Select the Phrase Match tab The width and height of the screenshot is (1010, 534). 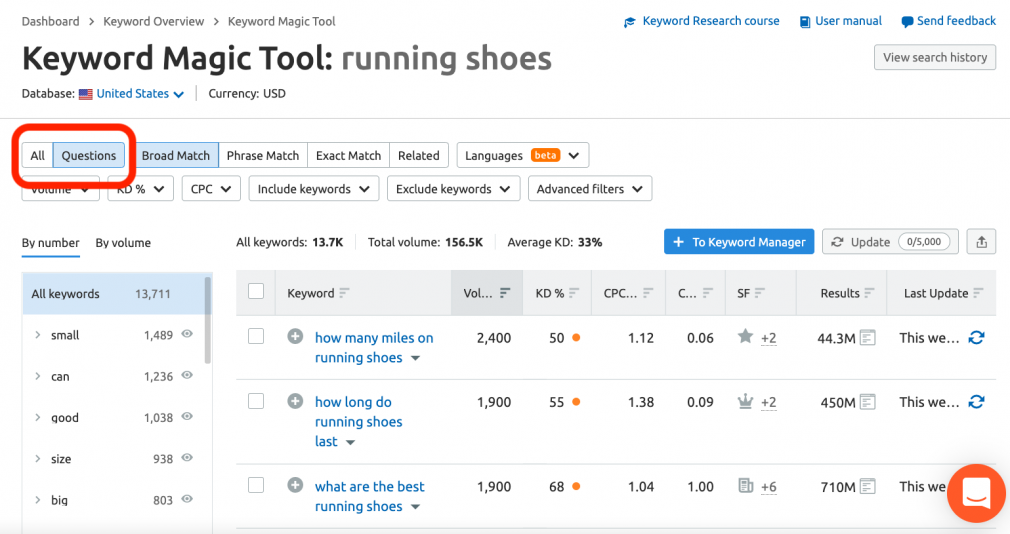click(x=263, y=156)
